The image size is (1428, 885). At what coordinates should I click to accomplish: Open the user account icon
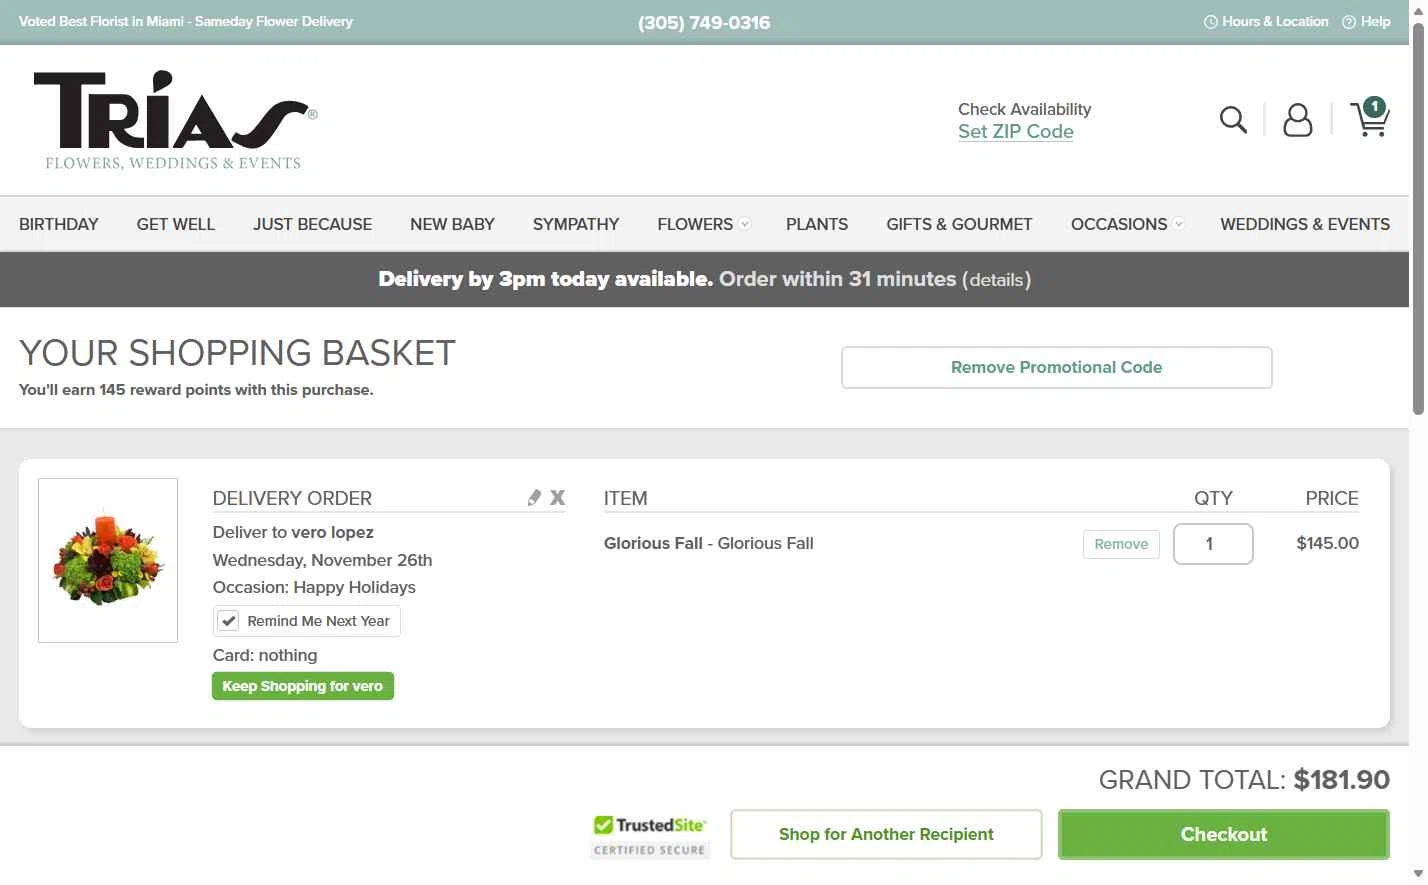coord(1297,120)
